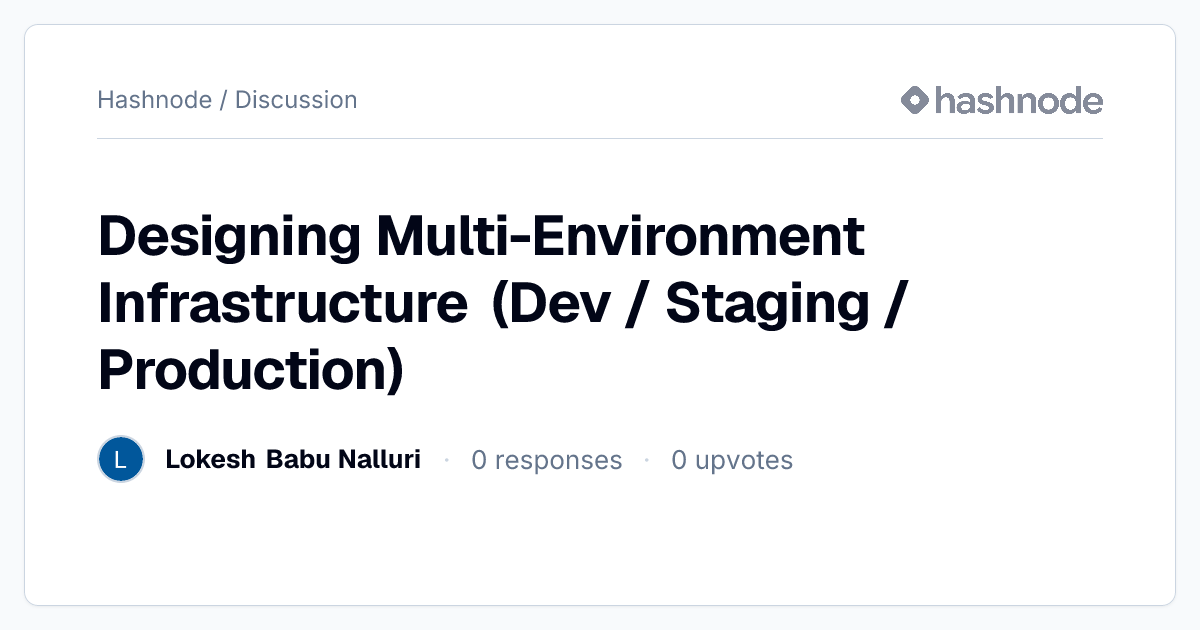
Task: Open the "Hashnode" breadcrumb link
Action: (x=155, y=100)
